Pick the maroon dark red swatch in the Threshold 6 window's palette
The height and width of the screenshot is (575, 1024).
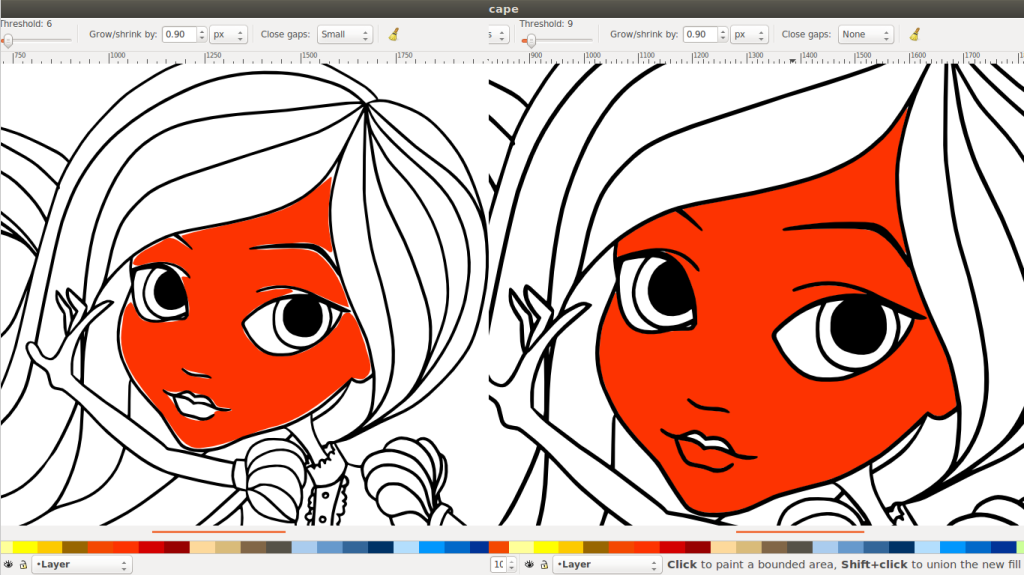click(x=176, y=547)
